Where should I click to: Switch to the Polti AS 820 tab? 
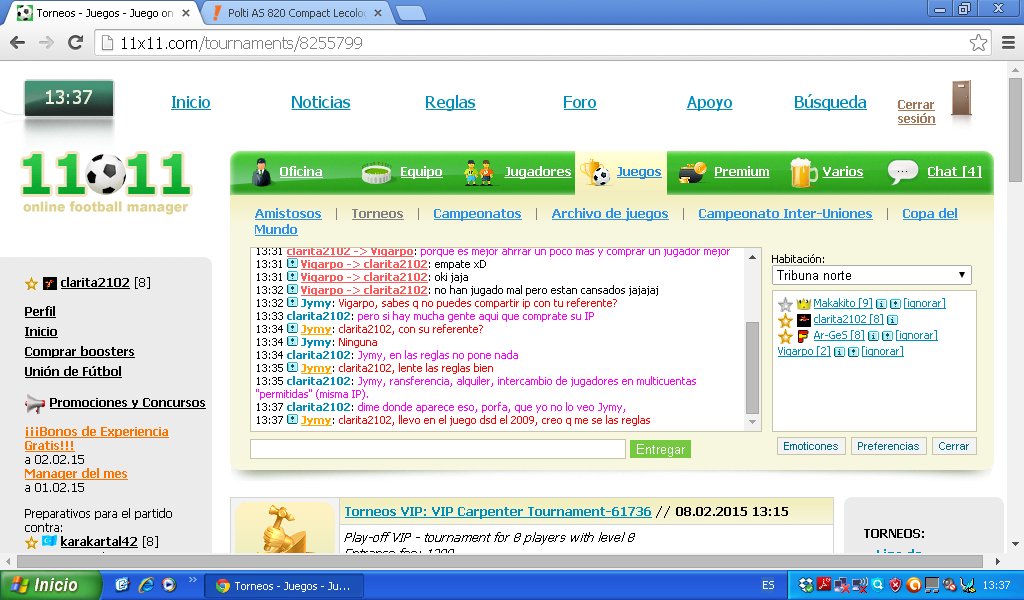296,13
